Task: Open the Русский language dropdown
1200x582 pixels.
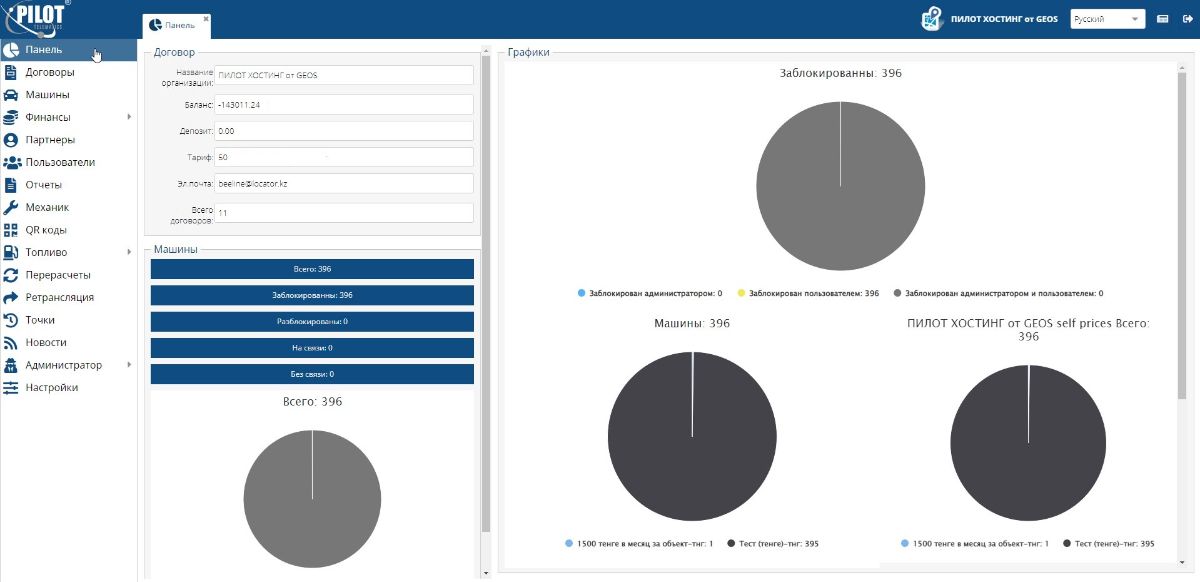Action: click(x=1107, y=19)
